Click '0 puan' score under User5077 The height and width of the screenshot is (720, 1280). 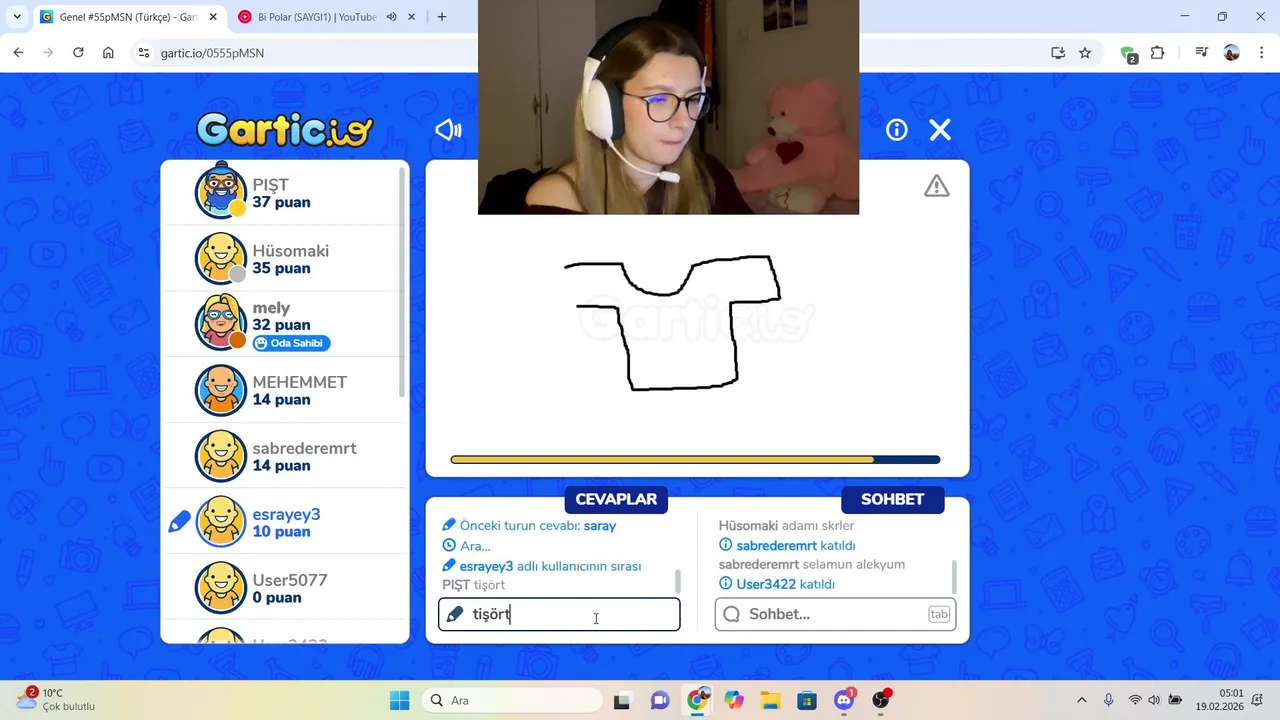(x=277, y=598)
